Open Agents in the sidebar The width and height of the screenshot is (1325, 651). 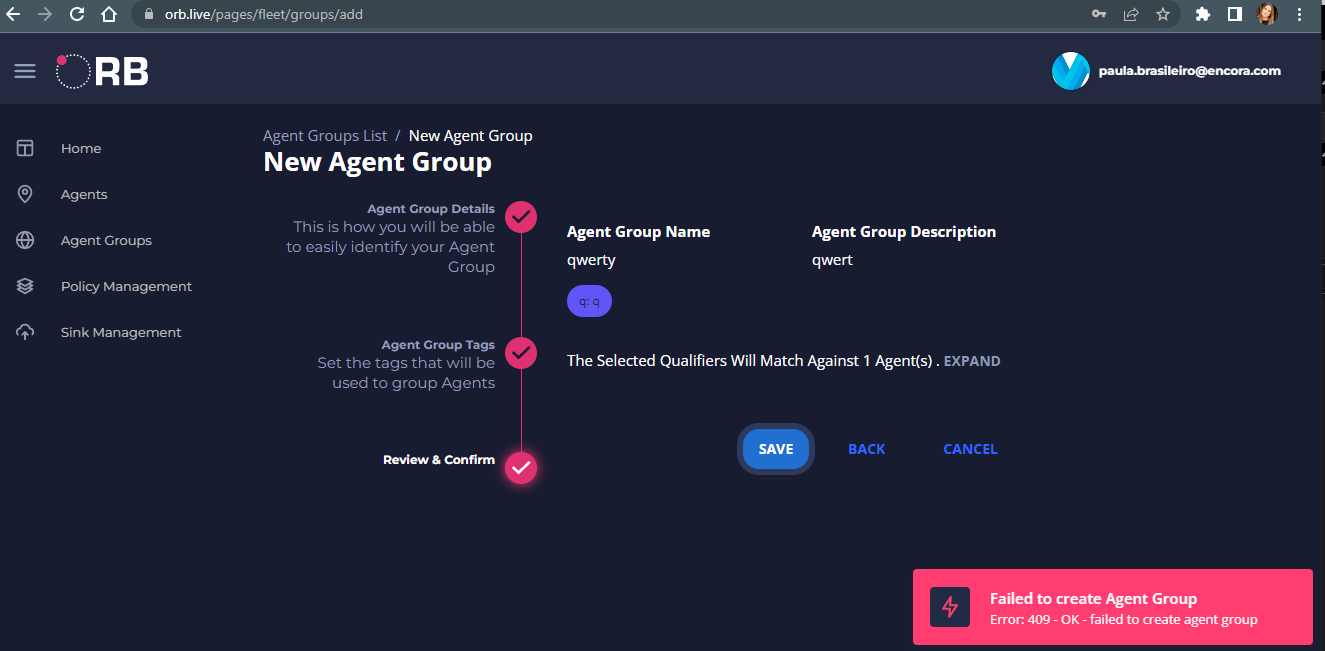pos(84,194)
